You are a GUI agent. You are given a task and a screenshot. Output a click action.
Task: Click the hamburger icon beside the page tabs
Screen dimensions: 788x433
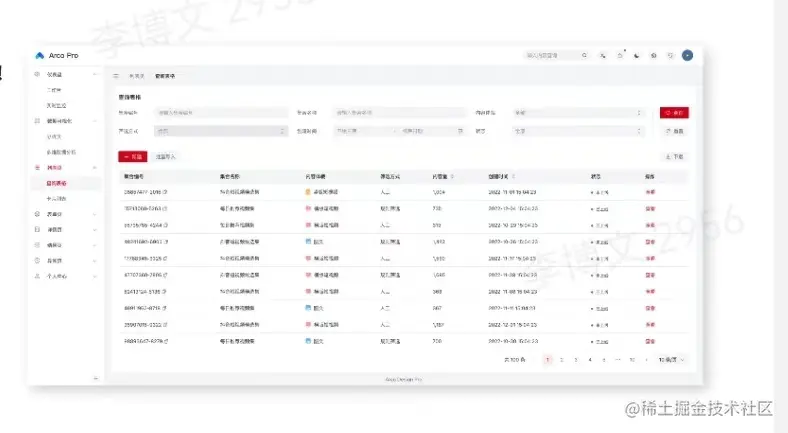click(x=116, y=76)
